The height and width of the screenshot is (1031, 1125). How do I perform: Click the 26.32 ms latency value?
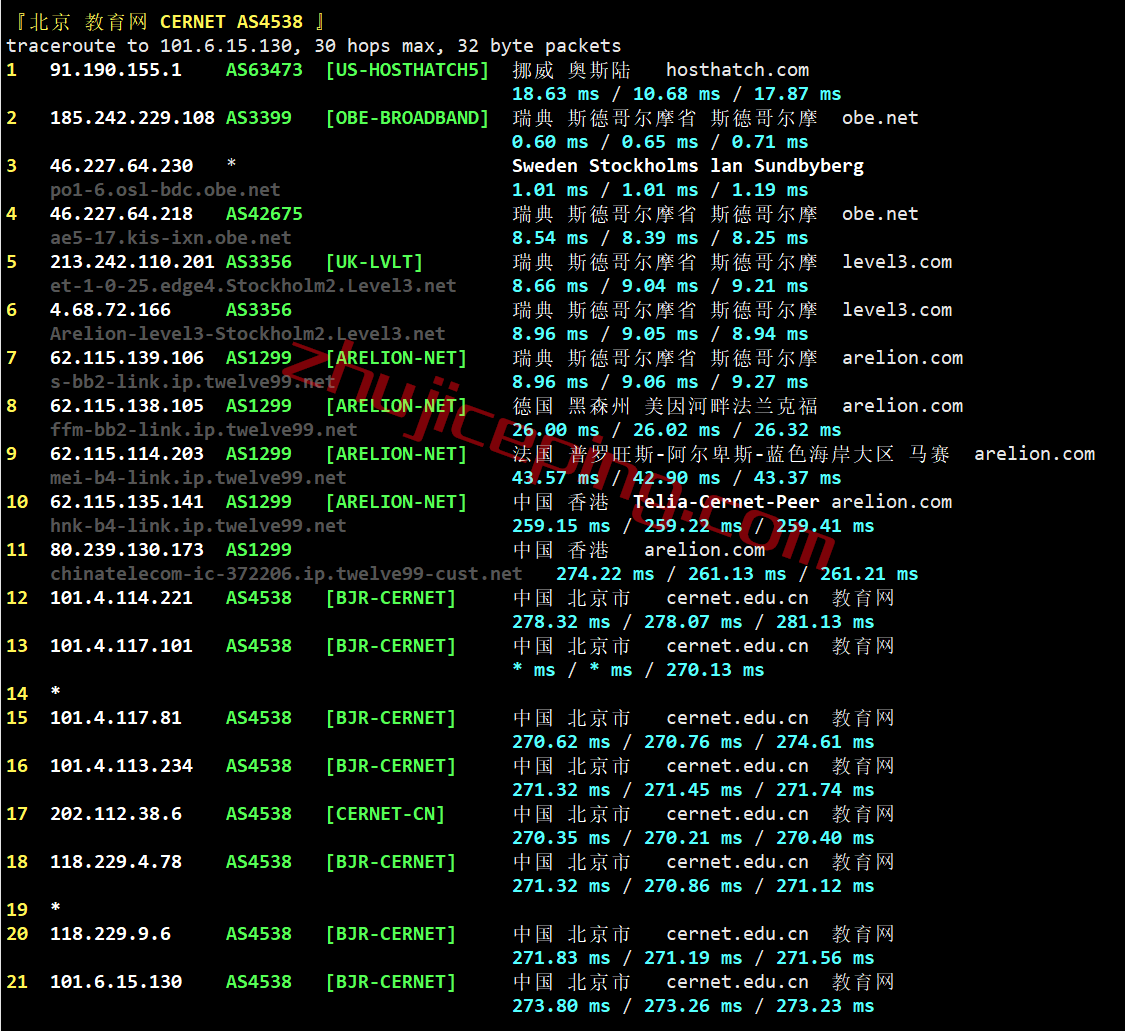pos(797,430)
